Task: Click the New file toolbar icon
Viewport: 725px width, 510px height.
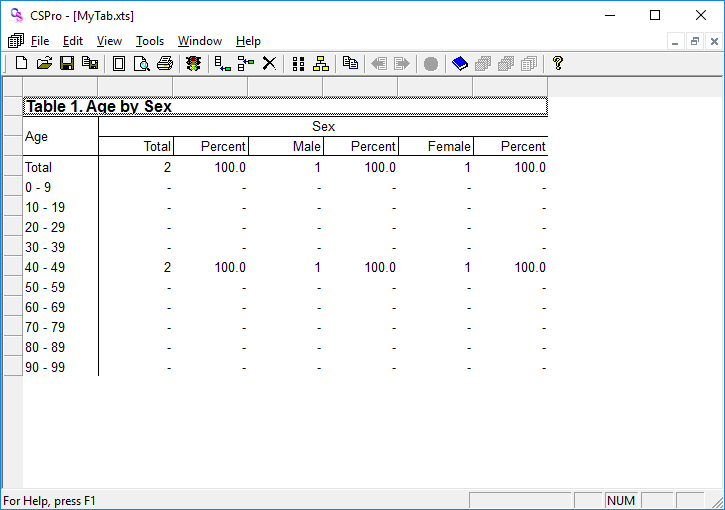Action: [x=21, y=63]
